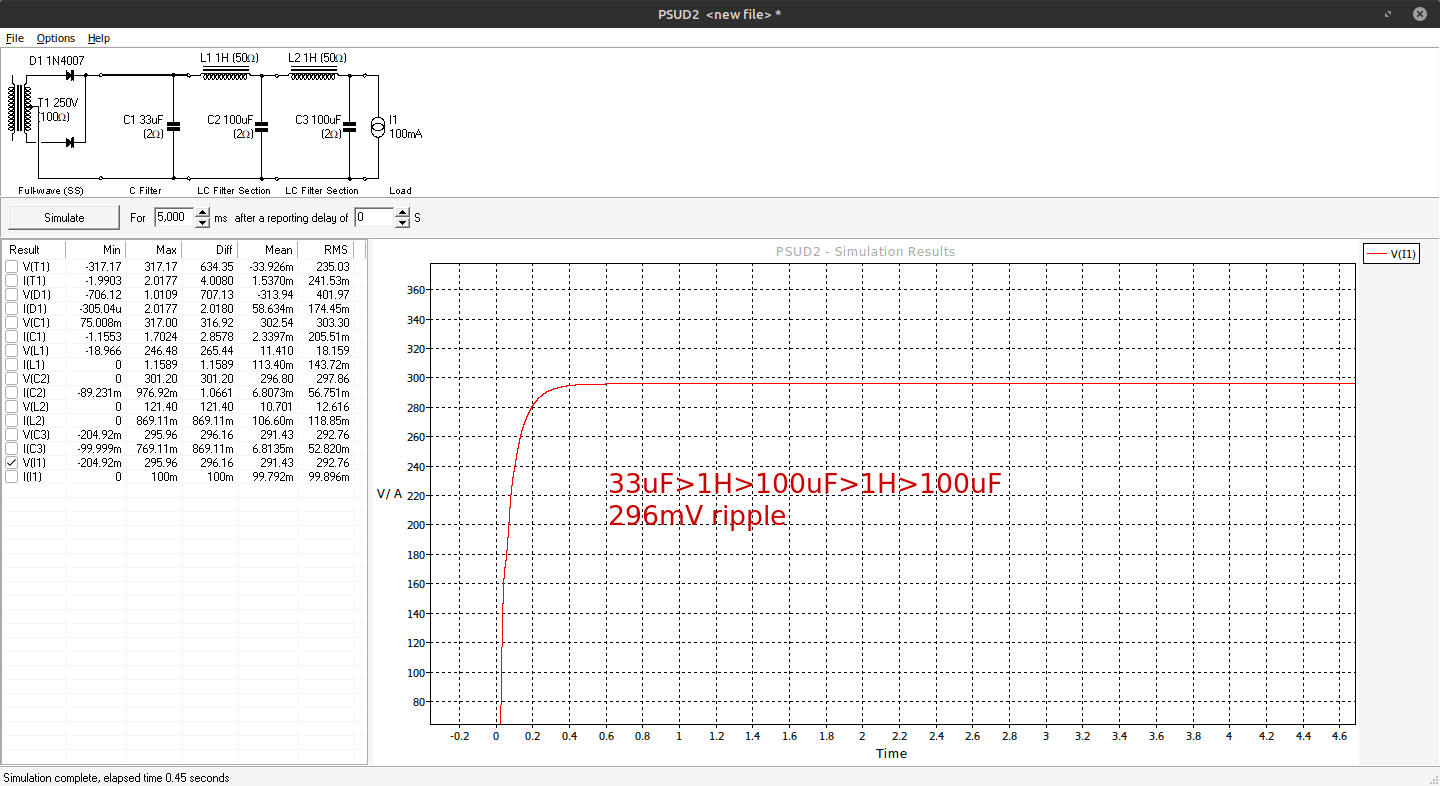Click the V(C3) Diff value 296.16
This screenshot has width=1440, height=786.
pyautogui.click(x=217, y=435)
